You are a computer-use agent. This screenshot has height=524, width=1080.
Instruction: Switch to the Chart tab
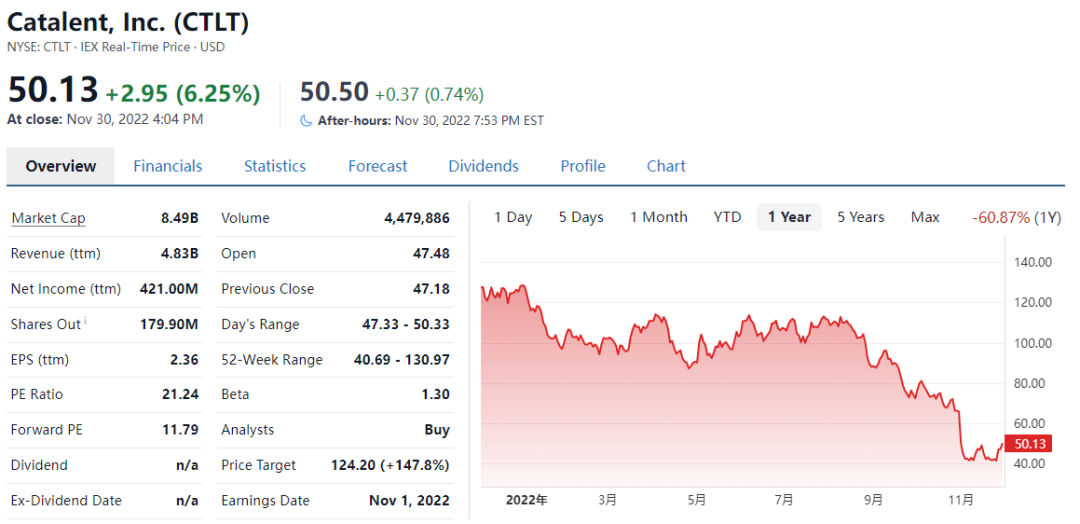click(666, 166)
